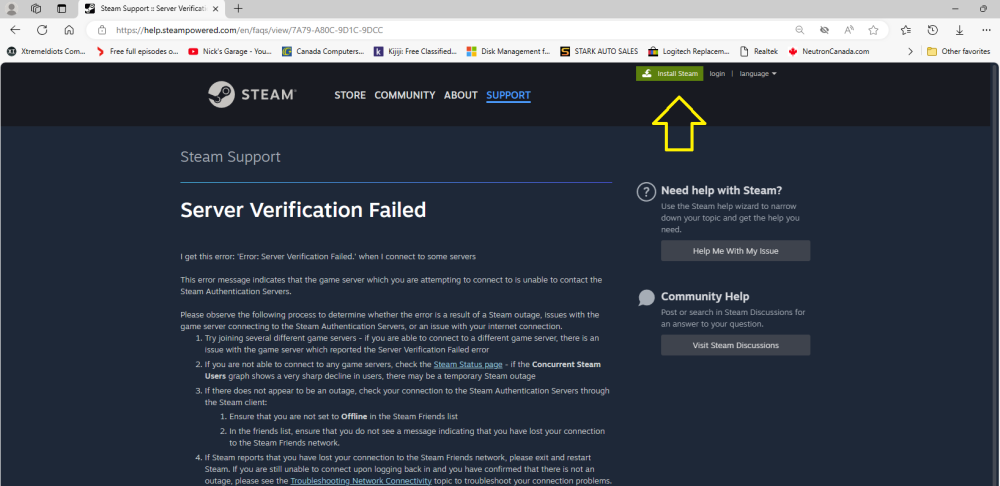Click the Visit Steam Discussions button
This screenshot has width=1000, height=486.
735,345
